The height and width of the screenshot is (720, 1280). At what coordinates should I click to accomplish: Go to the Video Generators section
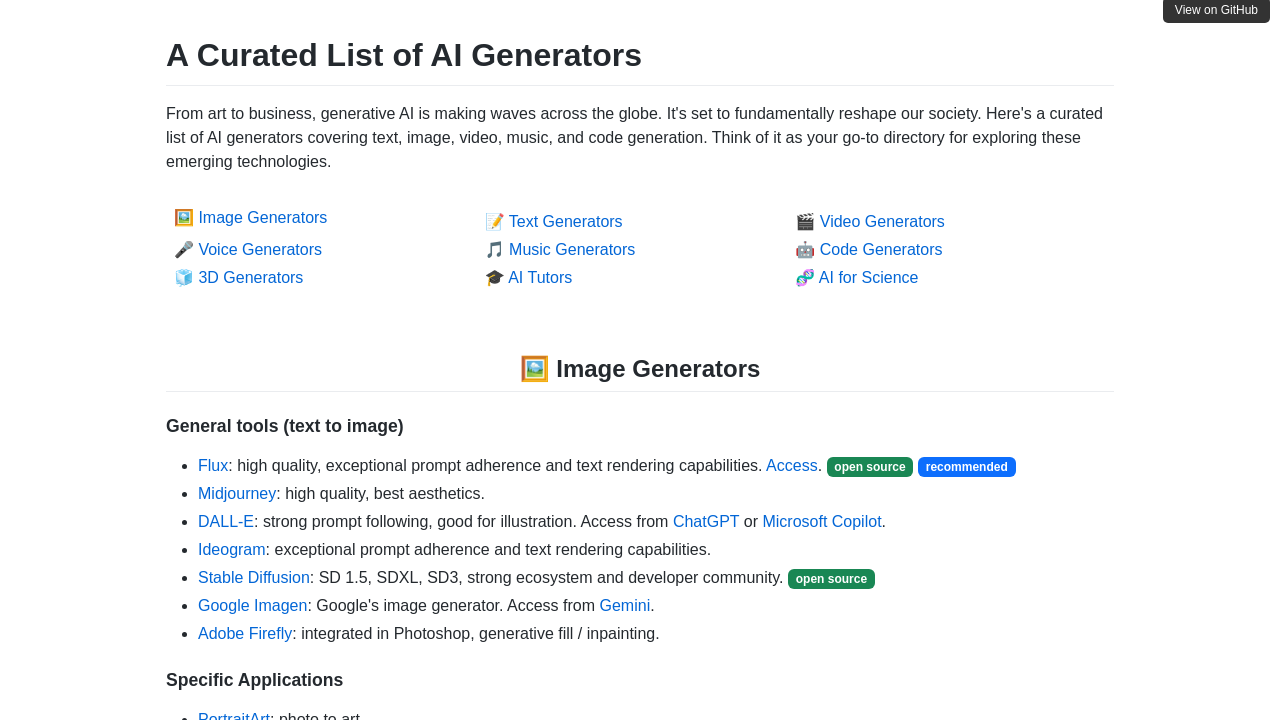pos(882,222)
